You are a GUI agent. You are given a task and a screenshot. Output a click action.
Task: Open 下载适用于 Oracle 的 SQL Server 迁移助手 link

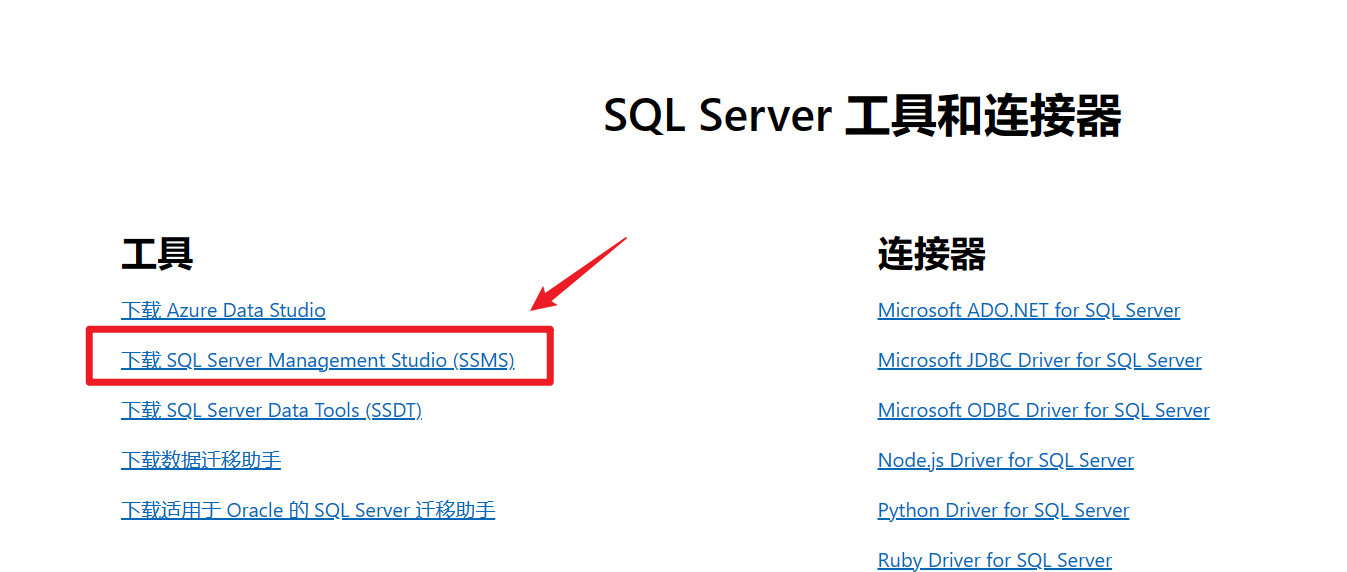point(308,510)
